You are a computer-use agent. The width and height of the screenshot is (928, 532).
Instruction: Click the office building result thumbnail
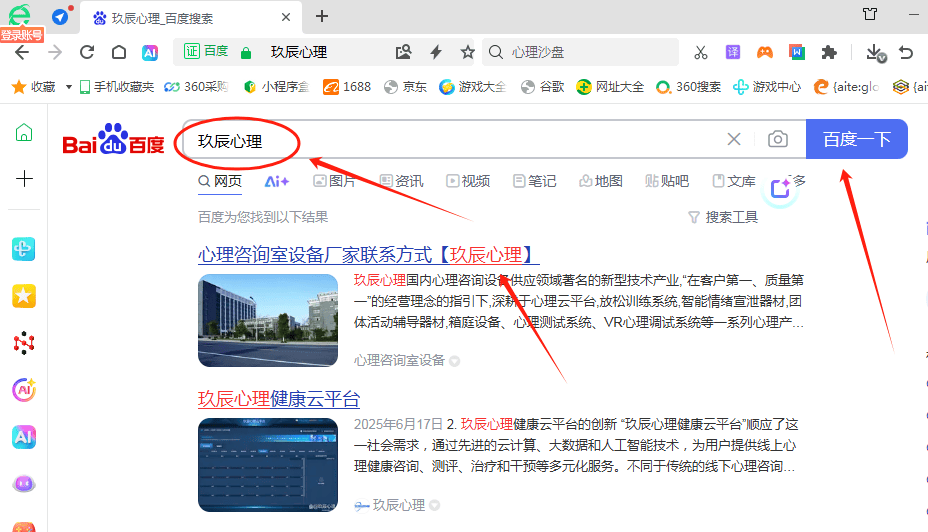click(268, 320)
